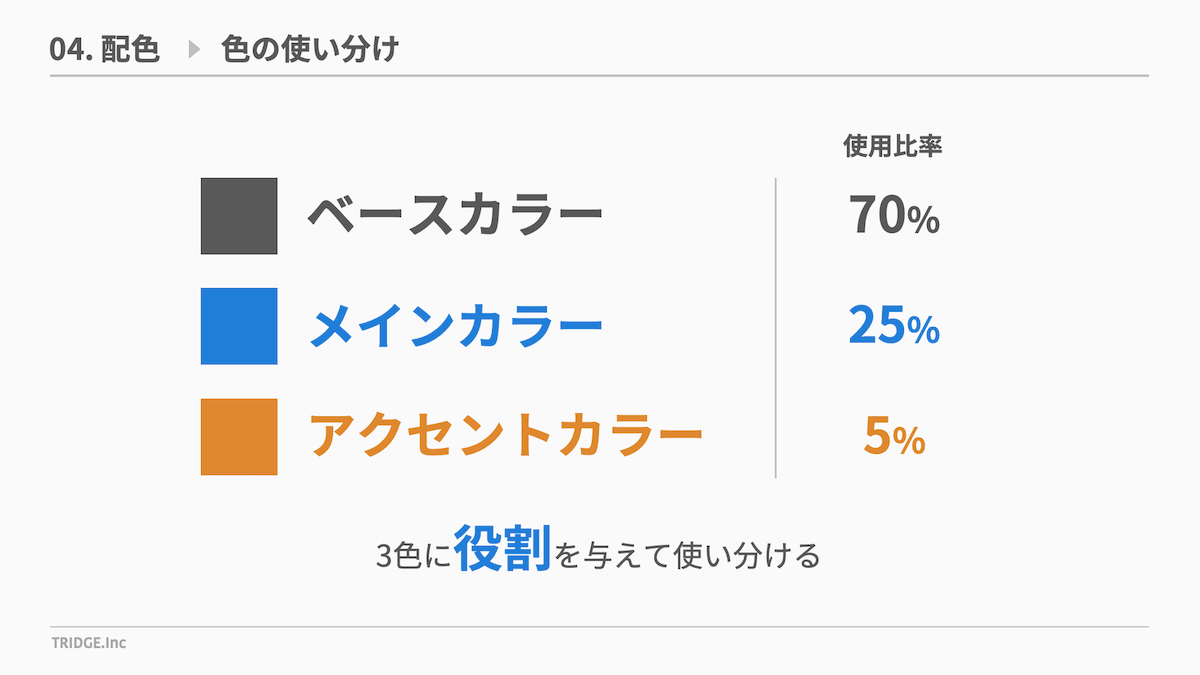Click the orange accent color swatch
Image resolution: width=1200 pixels, height=675 pixels.
pos(239,437)
